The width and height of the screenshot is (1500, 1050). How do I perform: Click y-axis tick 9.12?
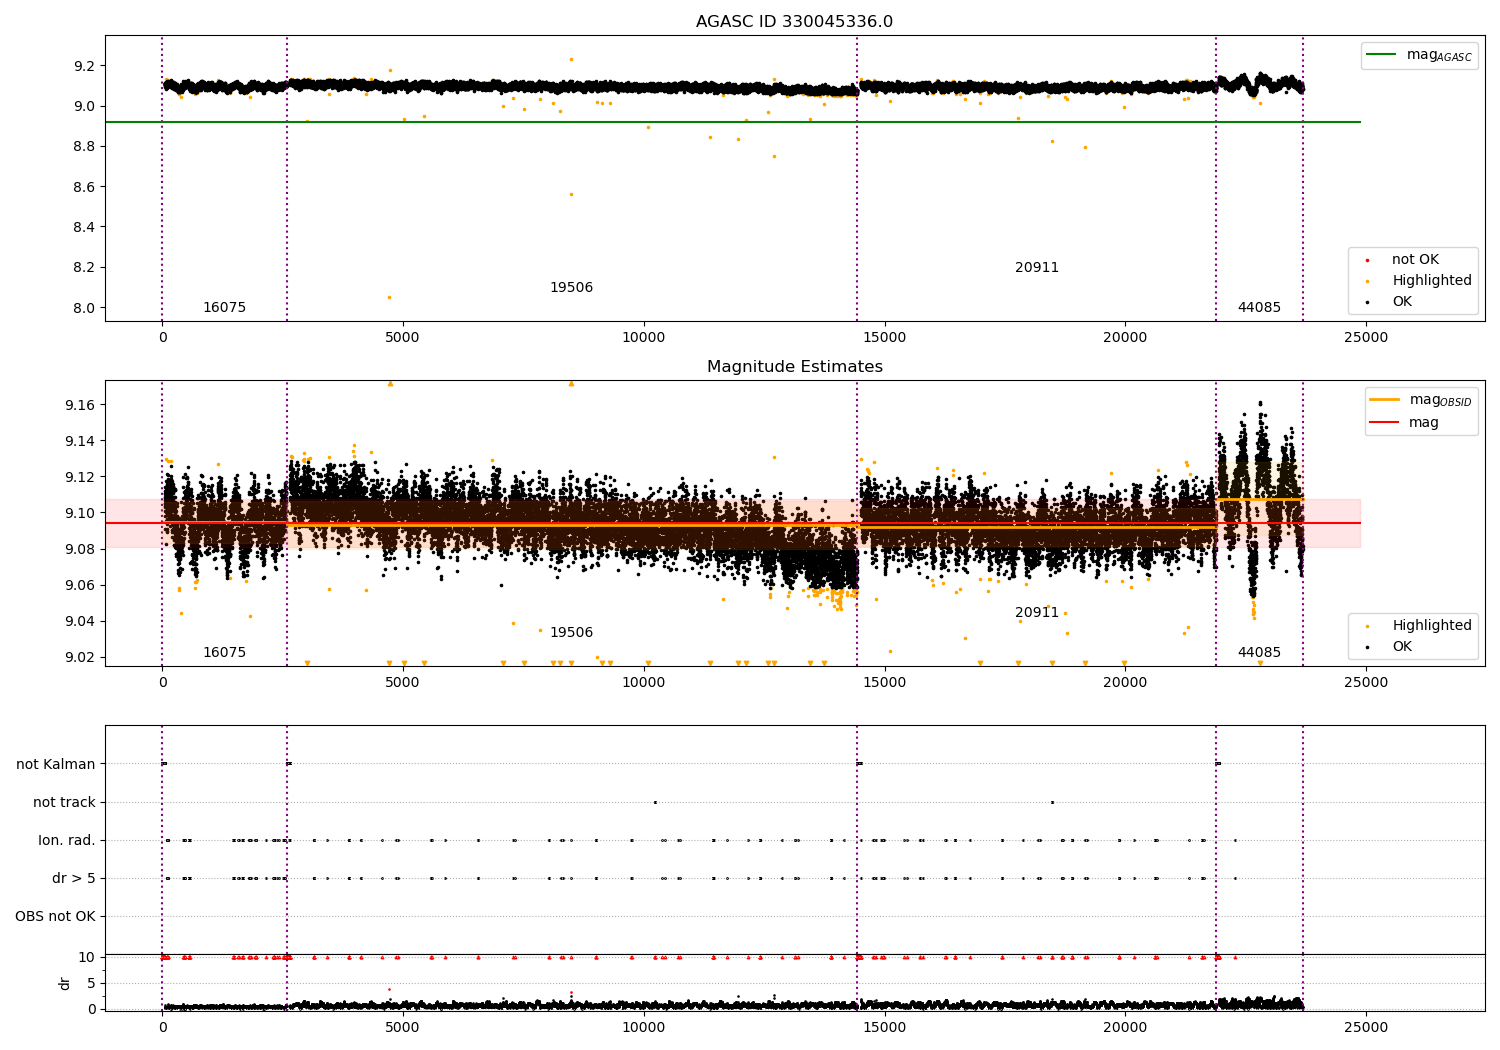(80, 477)
